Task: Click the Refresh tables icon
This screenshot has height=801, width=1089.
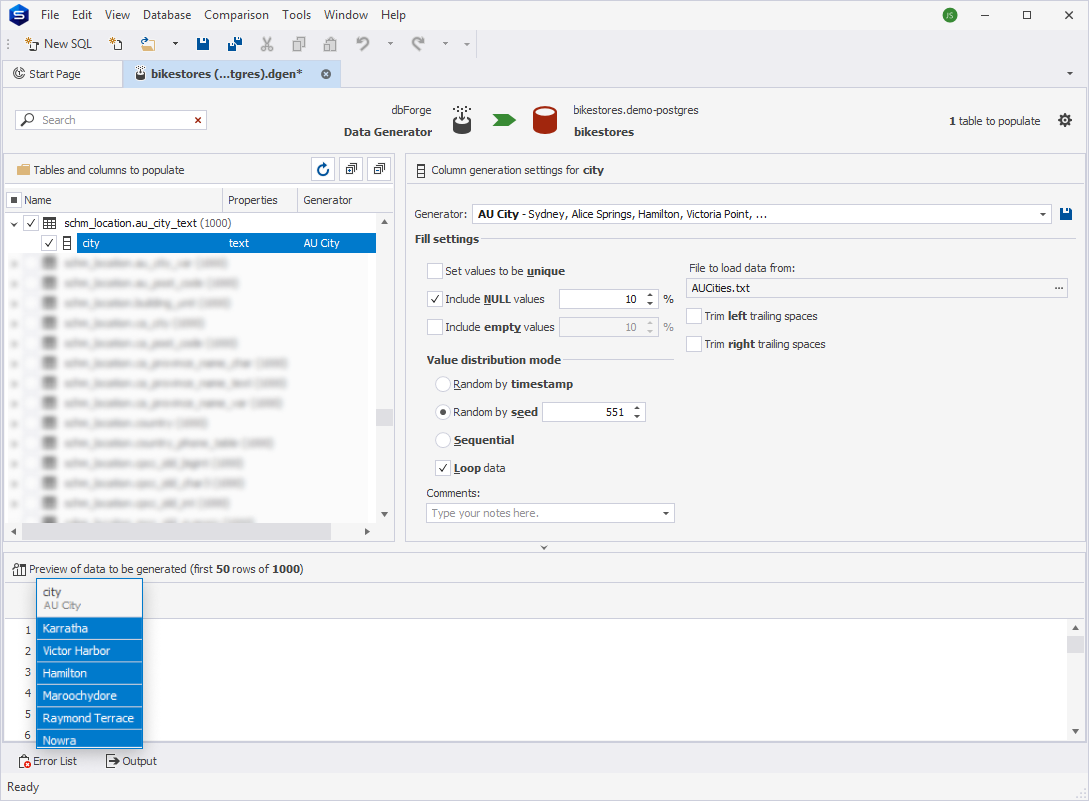Action: (x=323, y=169)
